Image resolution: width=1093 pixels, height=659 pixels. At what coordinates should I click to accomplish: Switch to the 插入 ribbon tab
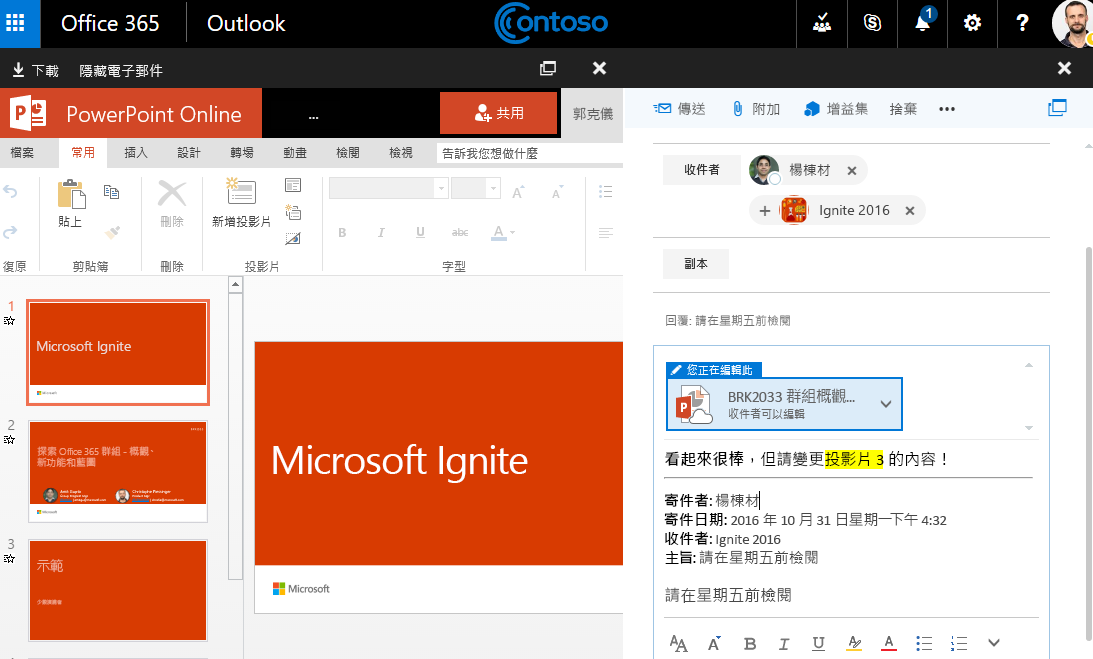point(135,153)
